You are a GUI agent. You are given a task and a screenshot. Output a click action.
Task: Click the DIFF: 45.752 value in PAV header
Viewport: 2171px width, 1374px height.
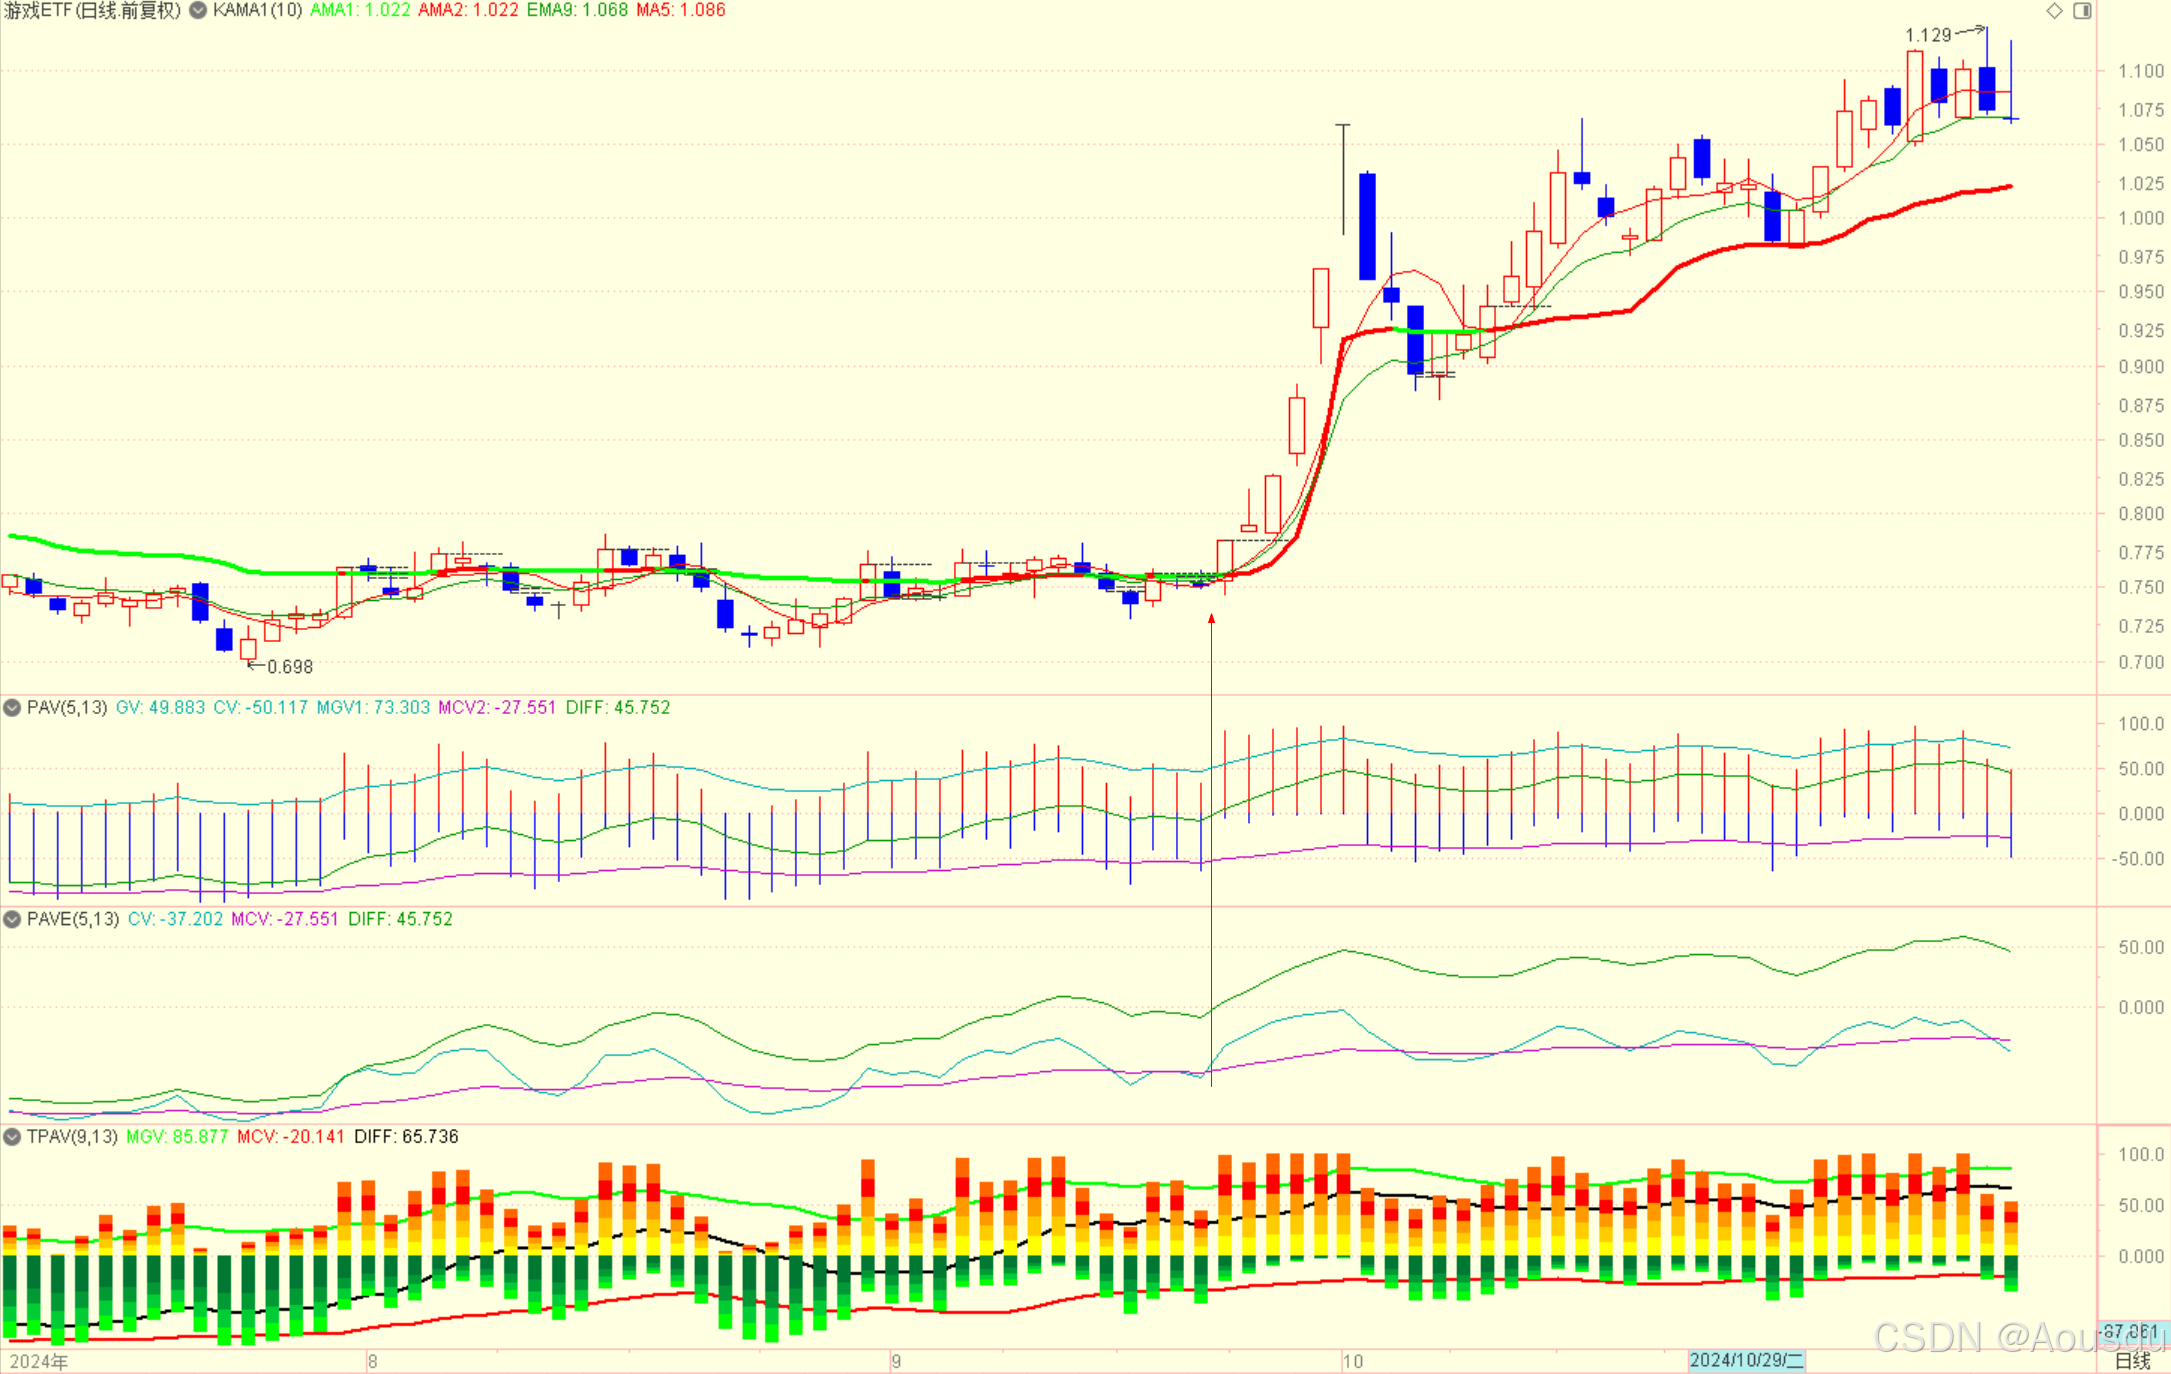point(617,707)
